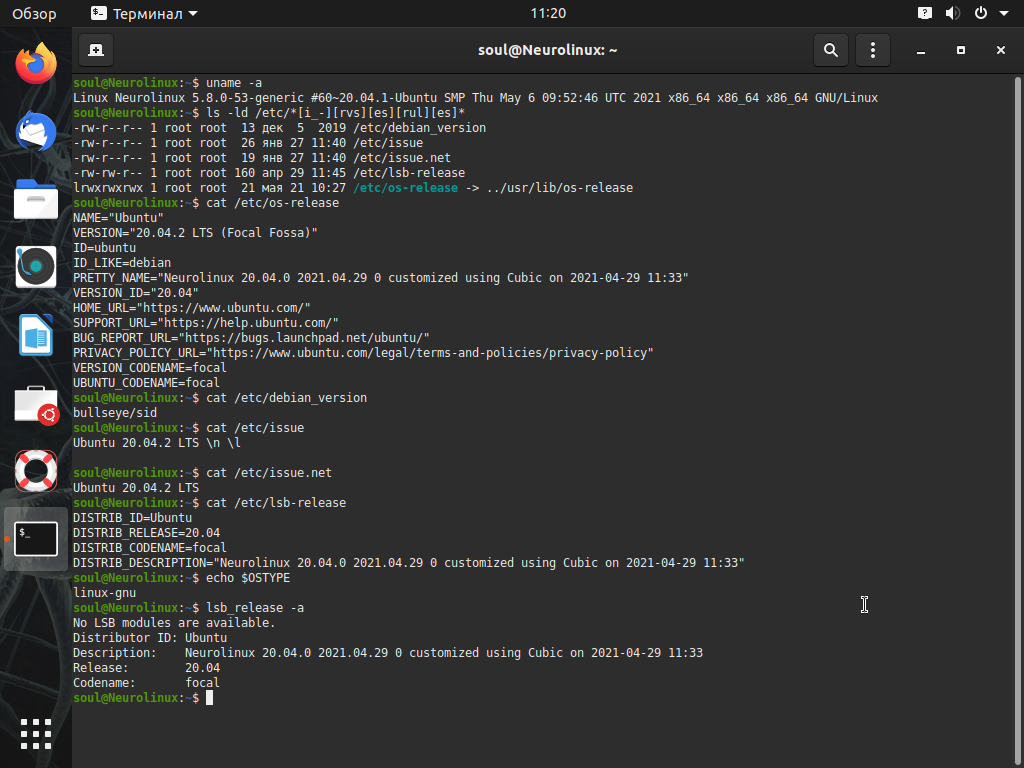Click the 'linux-gnu' output line

click(104, 593)
